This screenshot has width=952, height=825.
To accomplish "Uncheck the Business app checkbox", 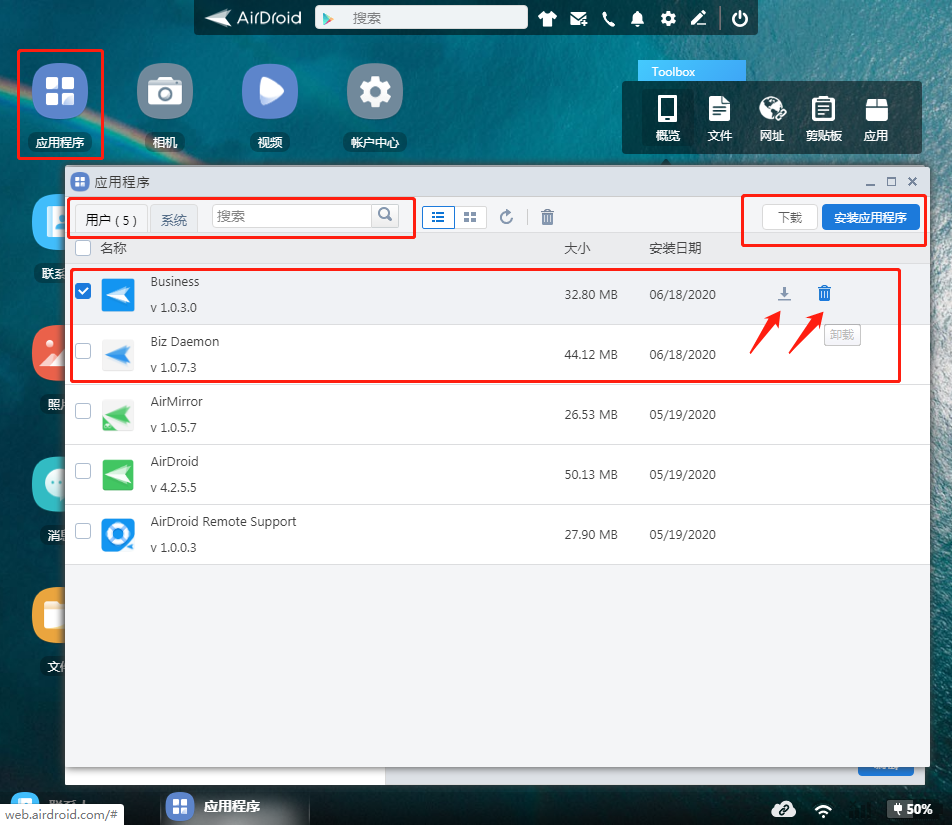I will point(83,291).
